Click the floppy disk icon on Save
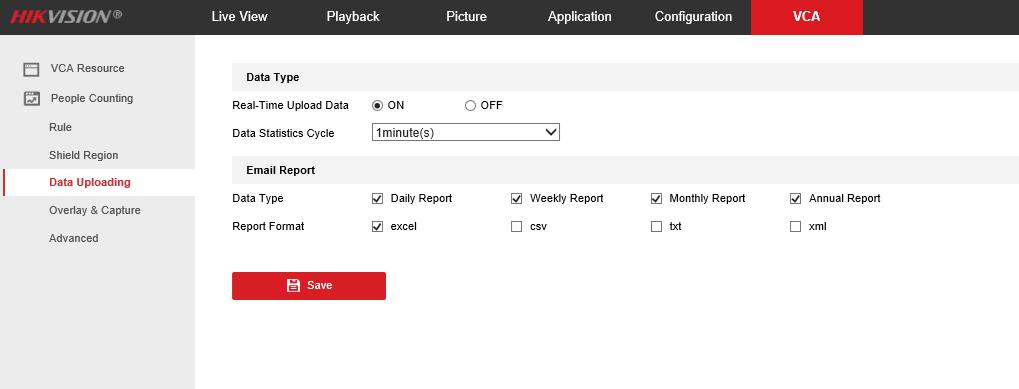Viewport: 1019px width, 389px height. (x=293, y=285)
